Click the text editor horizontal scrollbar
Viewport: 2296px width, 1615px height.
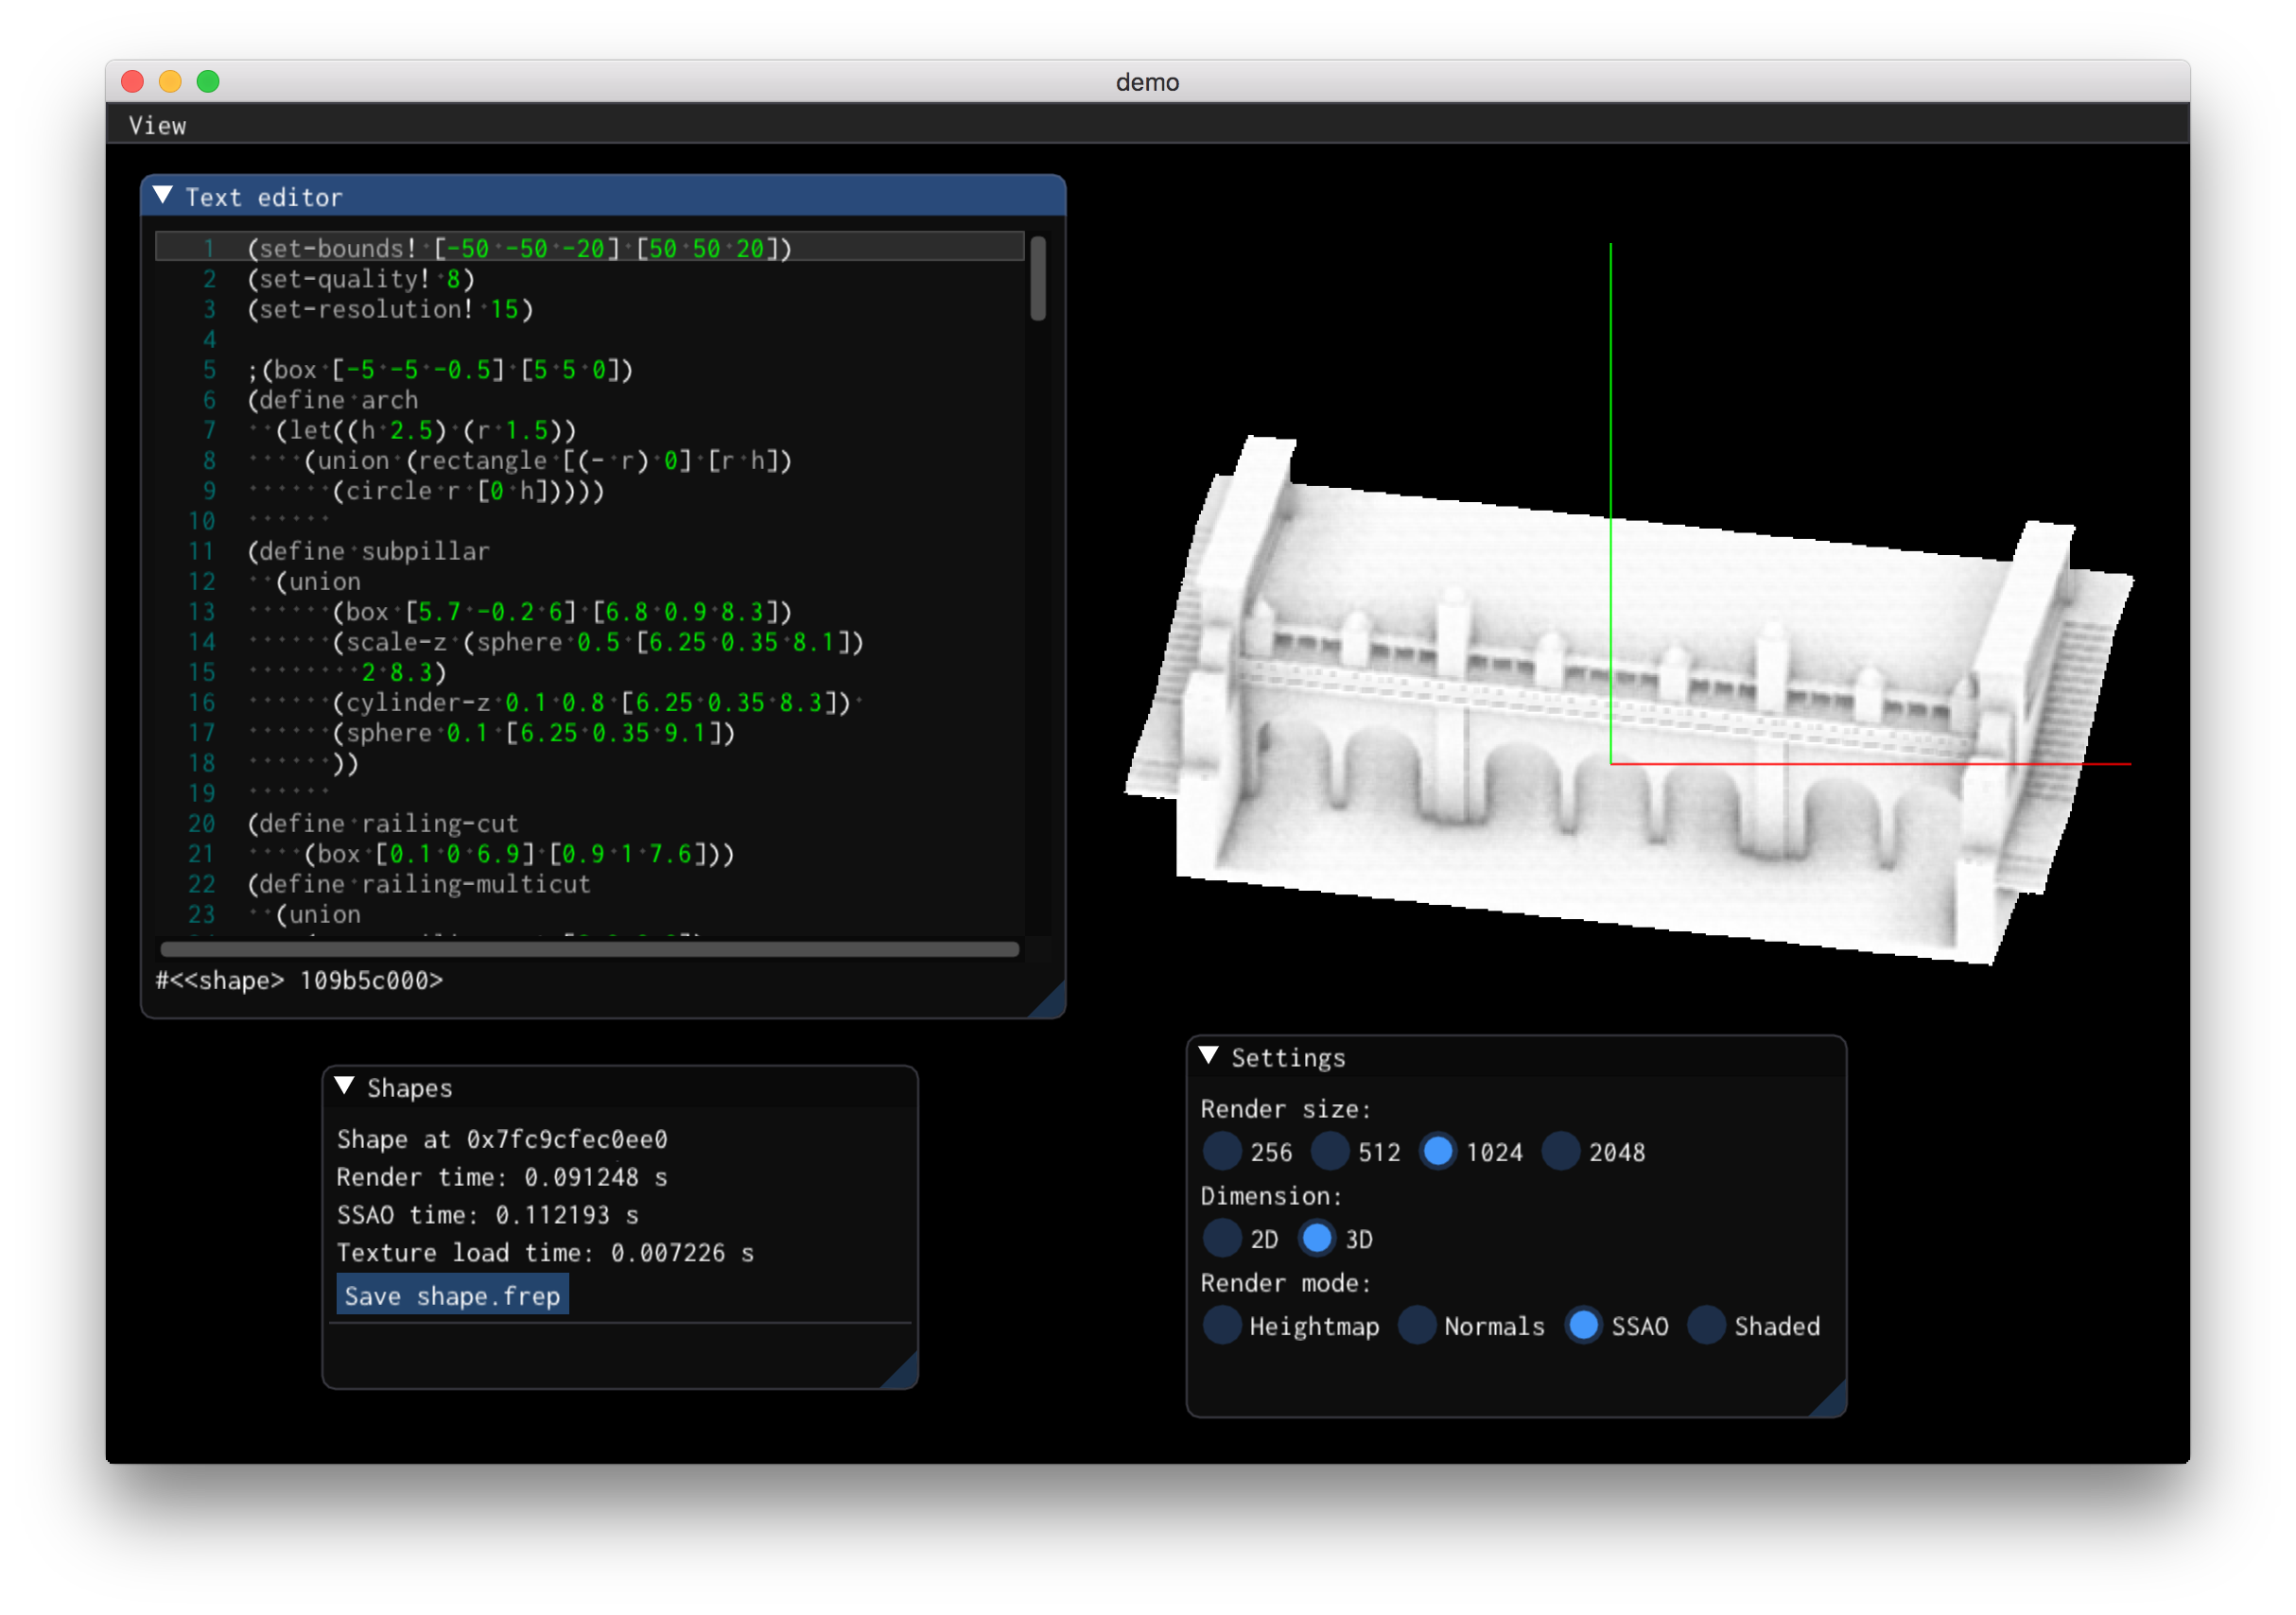pos(590,949)
